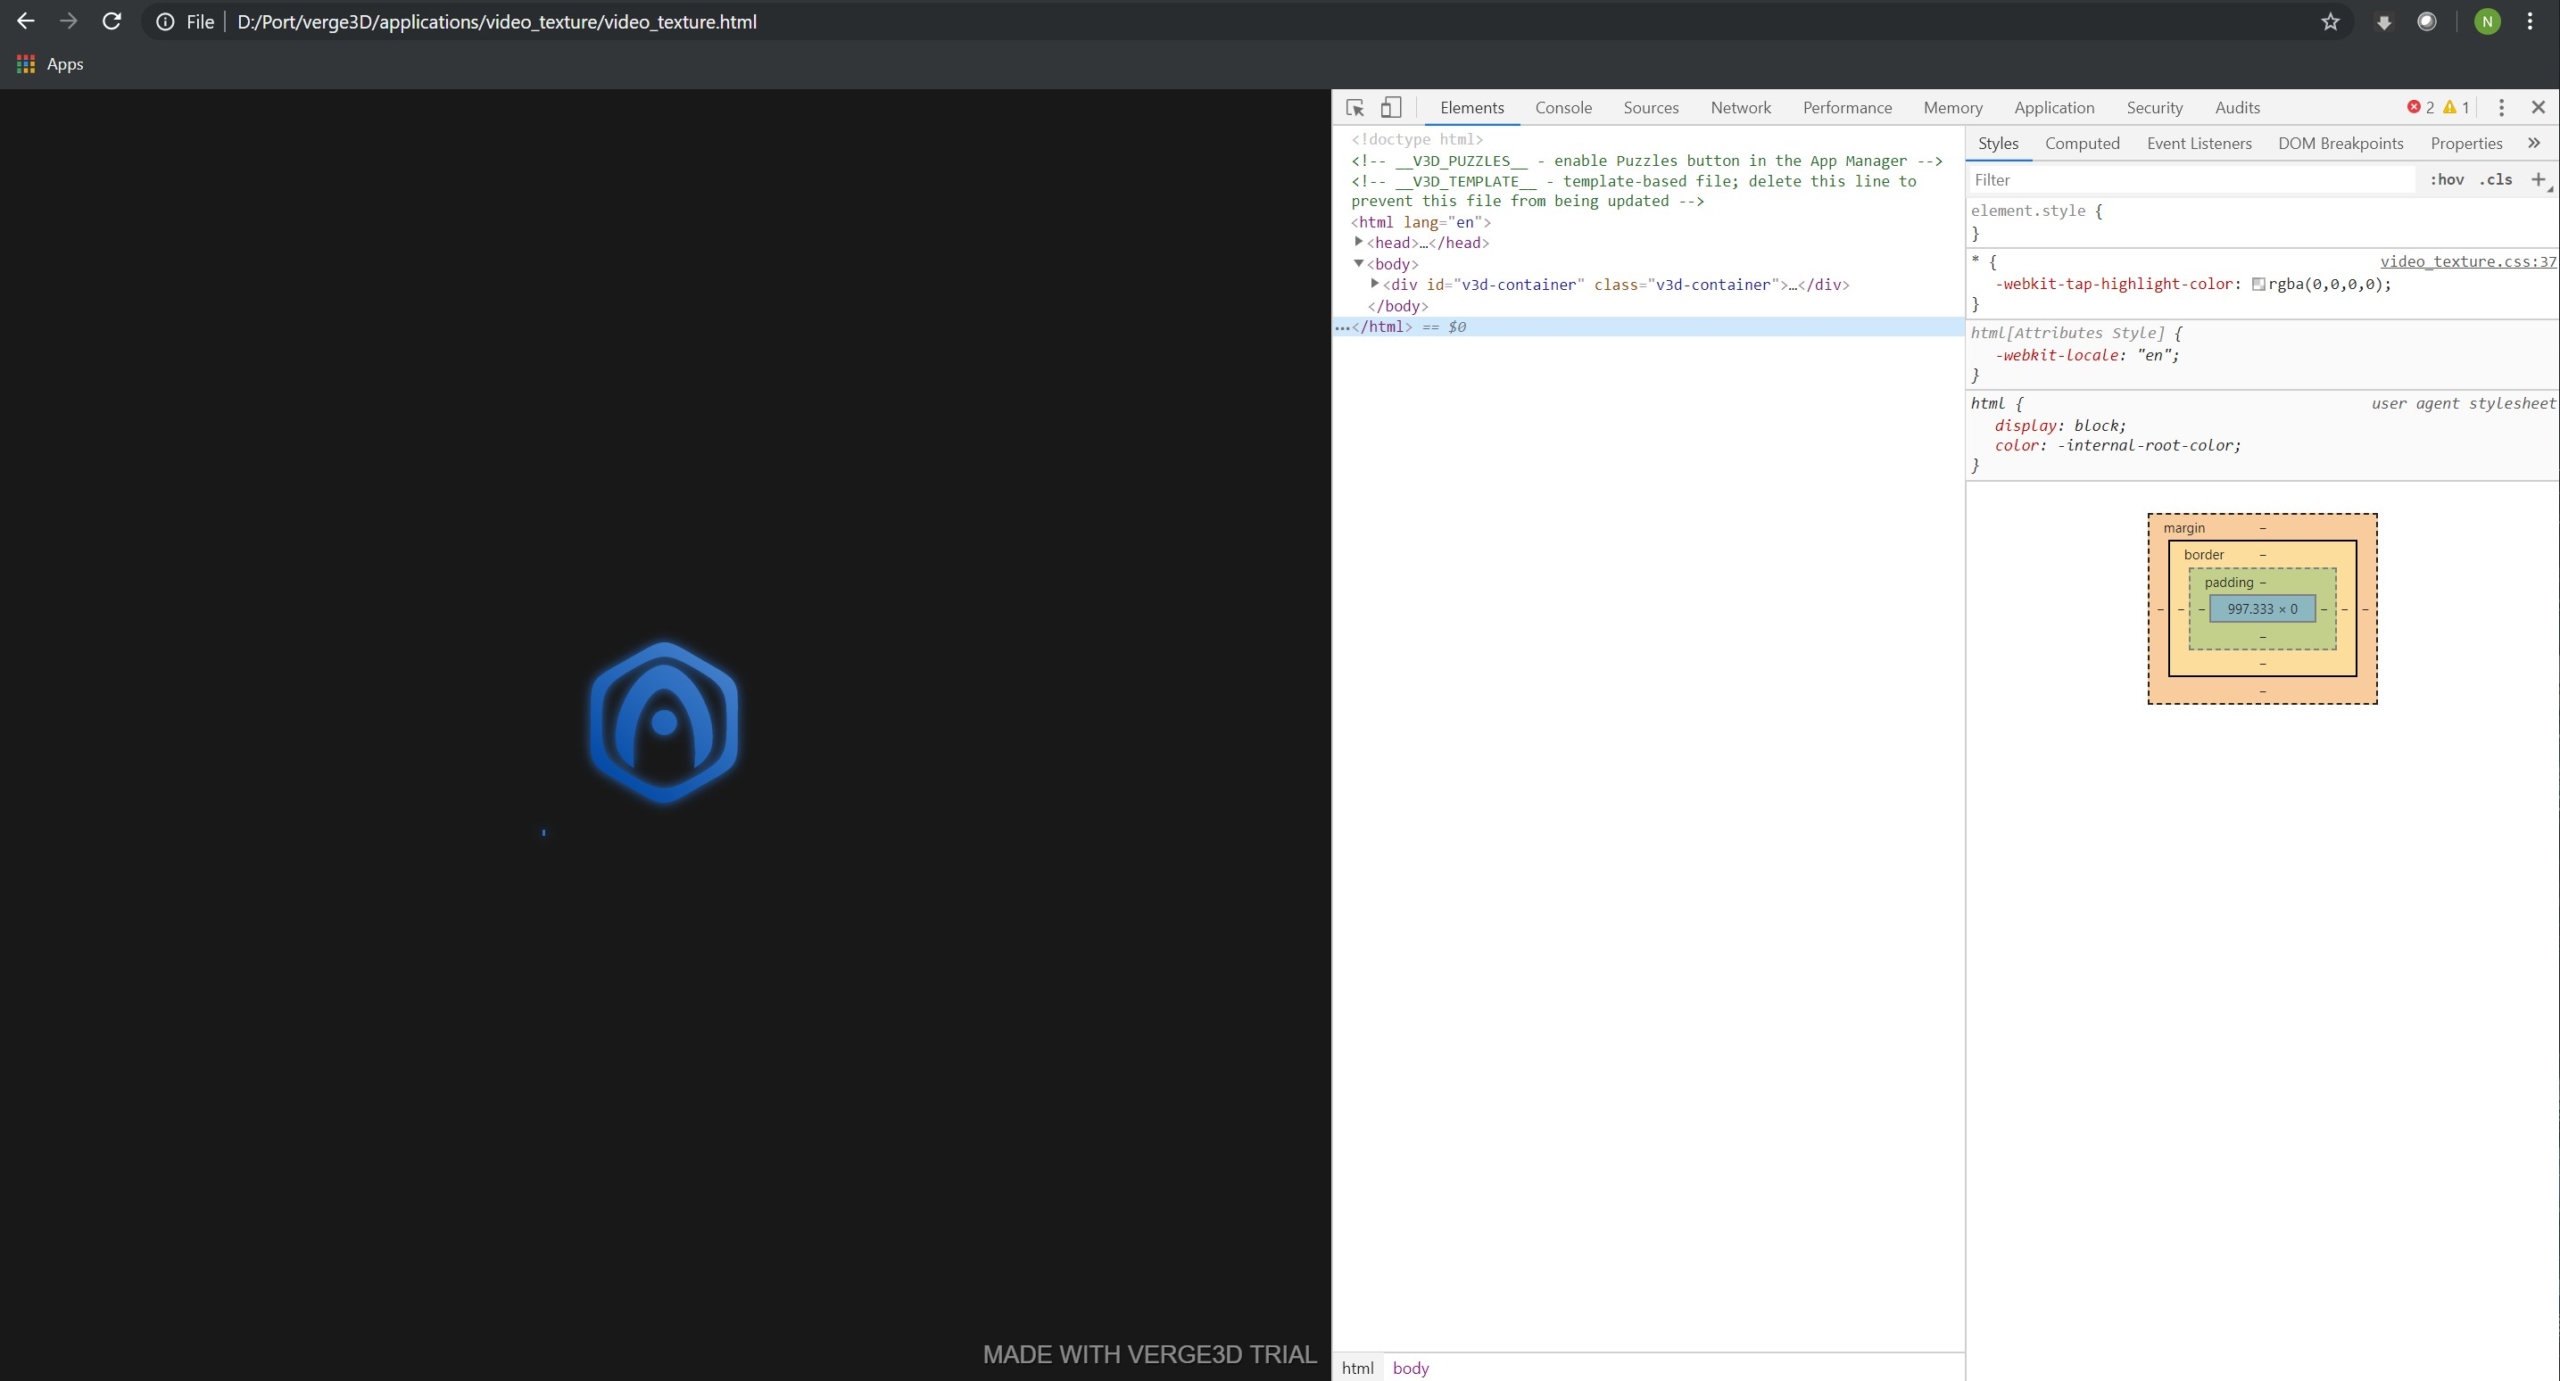The width and height of the screenshot is (2560, 1381).
Task: Select the Styles subtab
Action: tap(1998, 143)
